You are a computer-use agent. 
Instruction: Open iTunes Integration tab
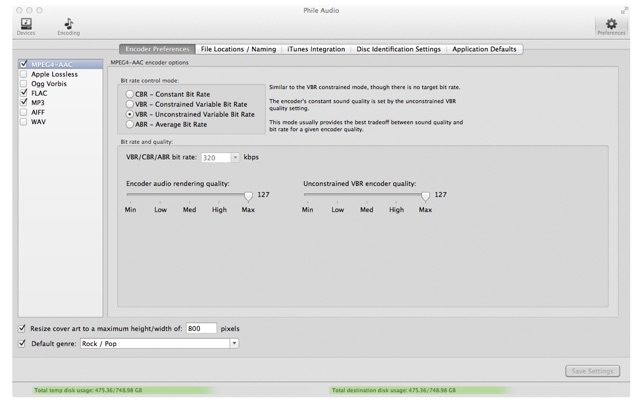tap(316, 49)
